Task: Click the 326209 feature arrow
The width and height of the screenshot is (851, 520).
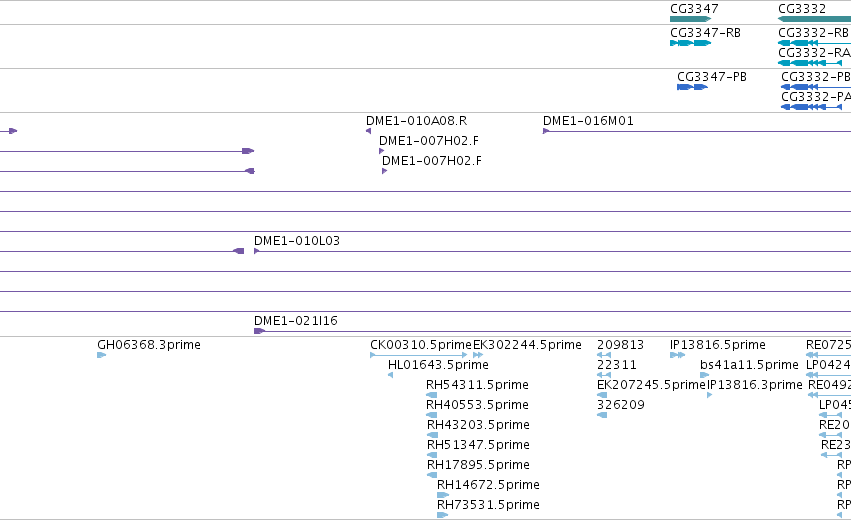Action: (602, 415)
